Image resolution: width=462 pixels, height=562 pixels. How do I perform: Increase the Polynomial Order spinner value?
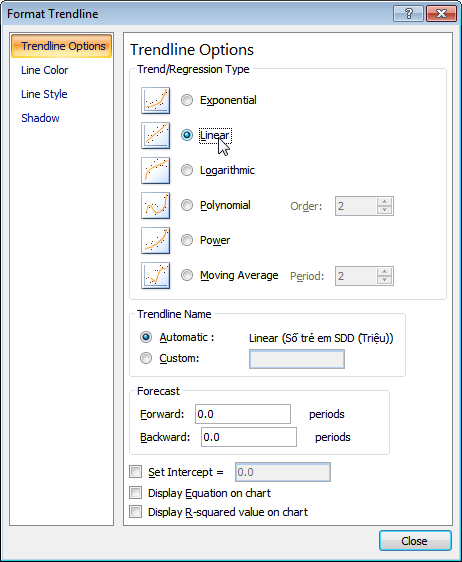385,202
